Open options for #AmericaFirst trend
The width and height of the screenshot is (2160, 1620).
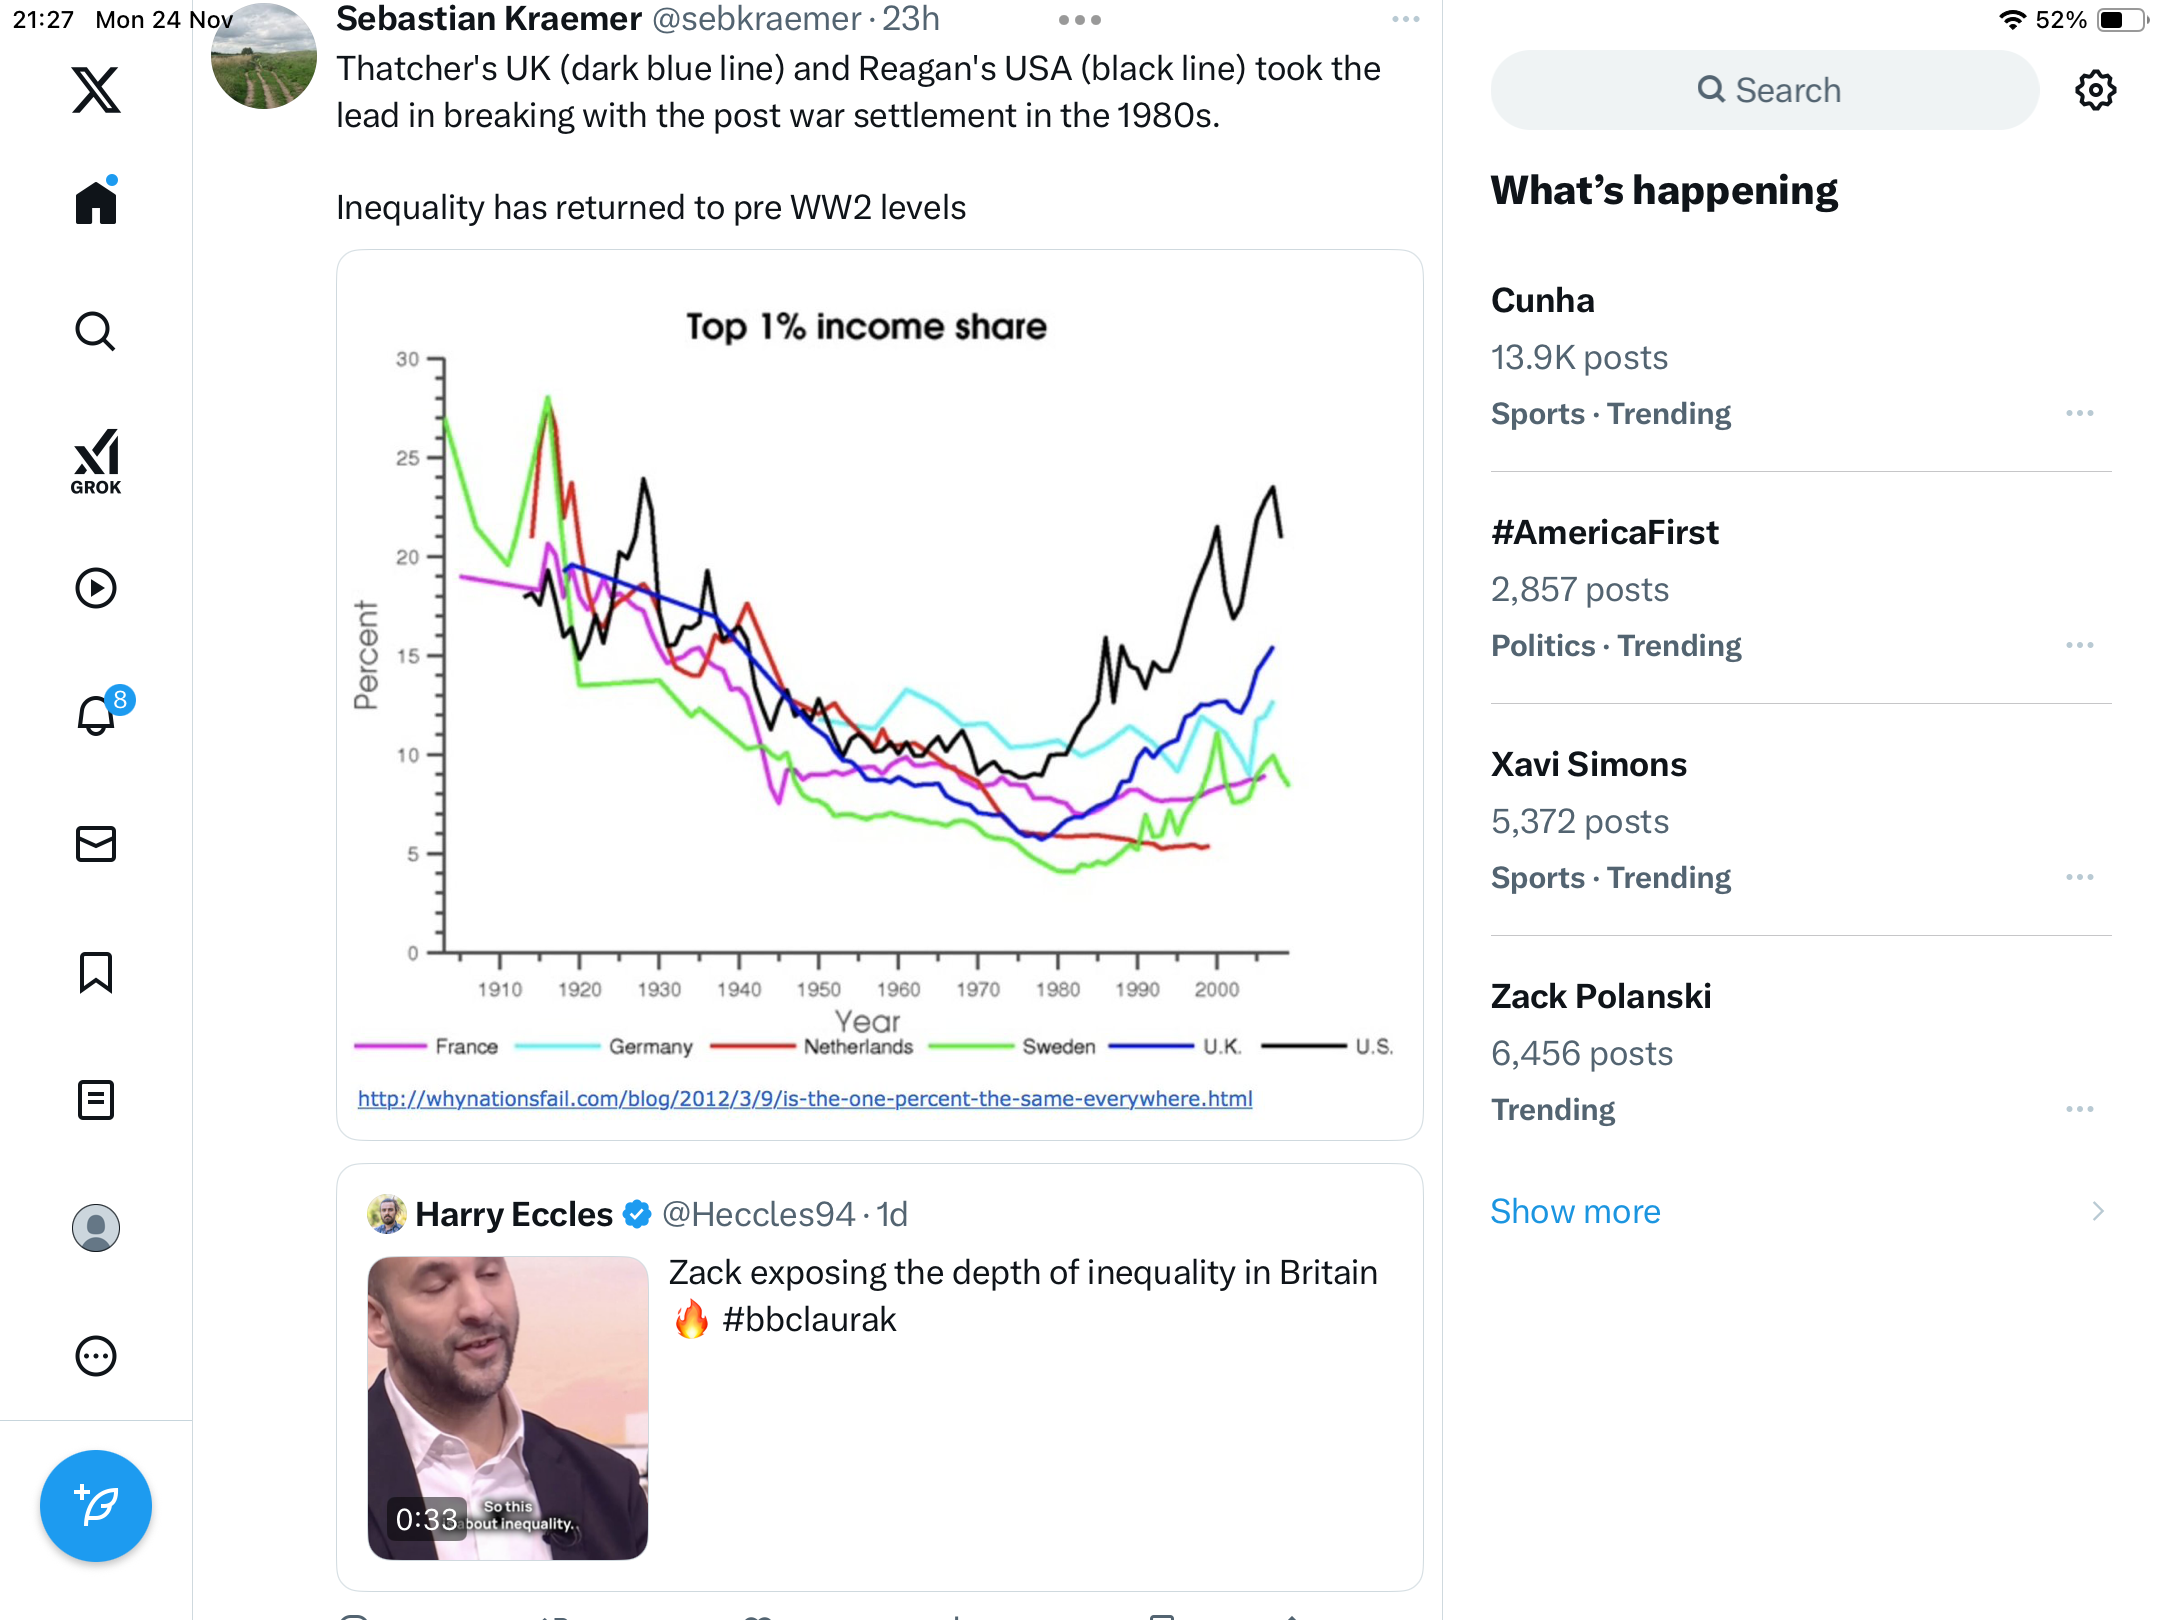(x=2080, y=645)
